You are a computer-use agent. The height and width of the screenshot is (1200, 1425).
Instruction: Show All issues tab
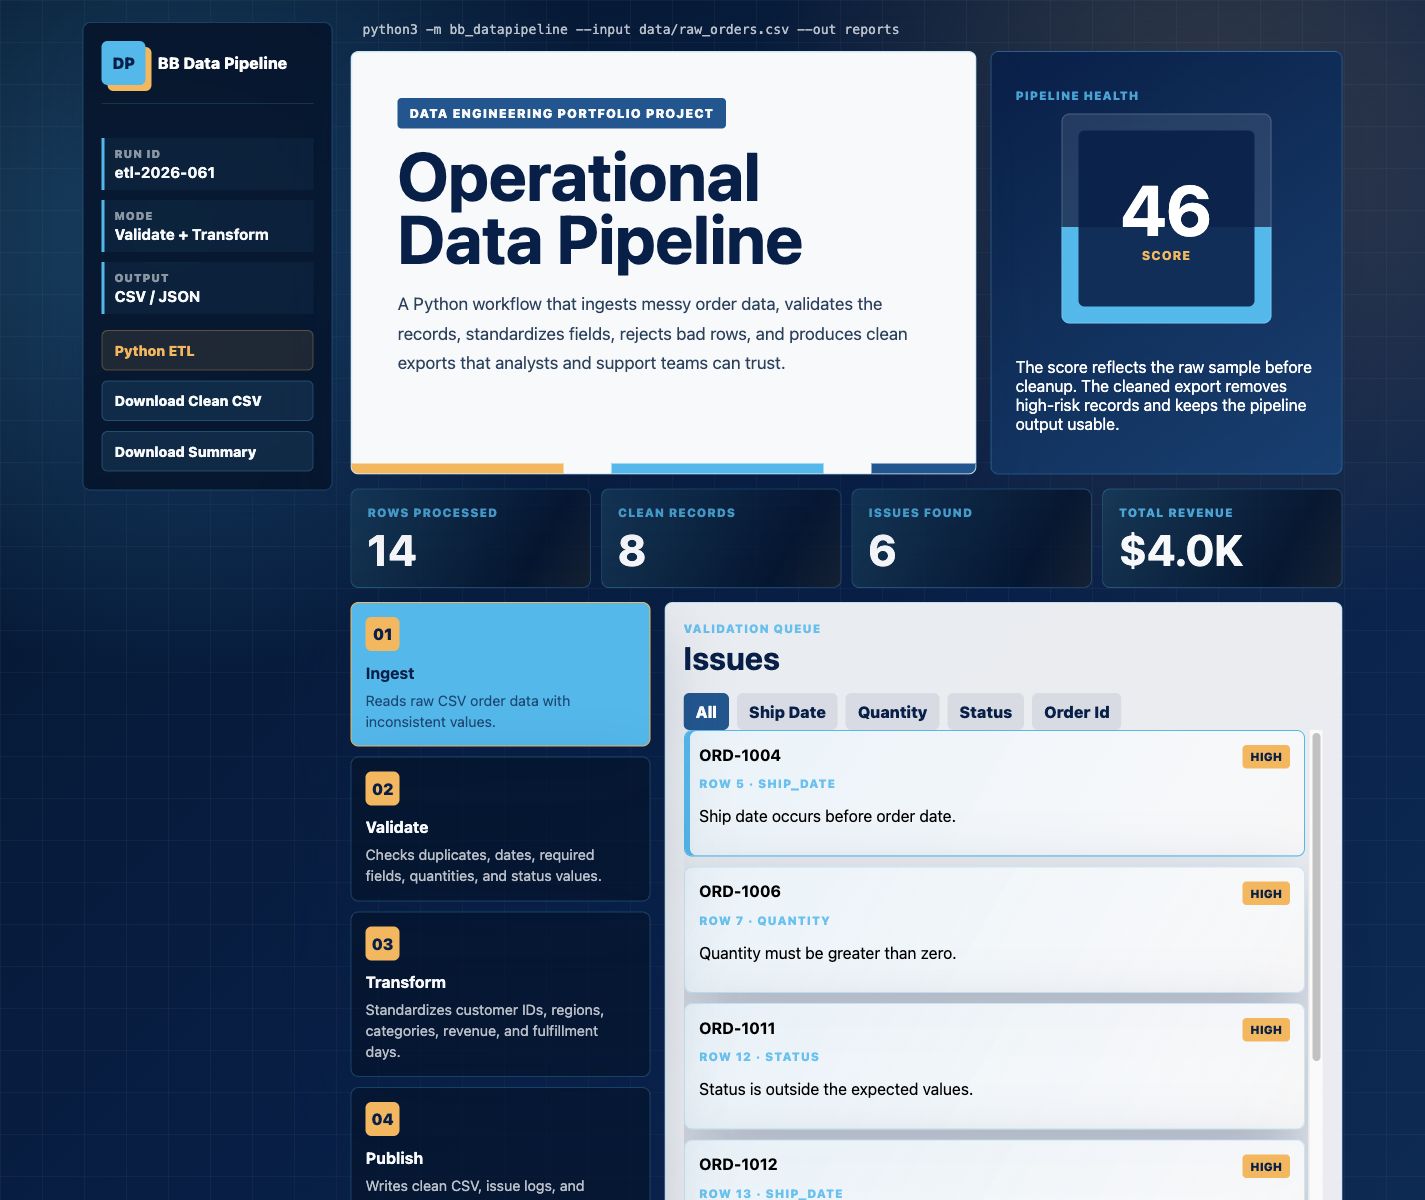point(706,712)
